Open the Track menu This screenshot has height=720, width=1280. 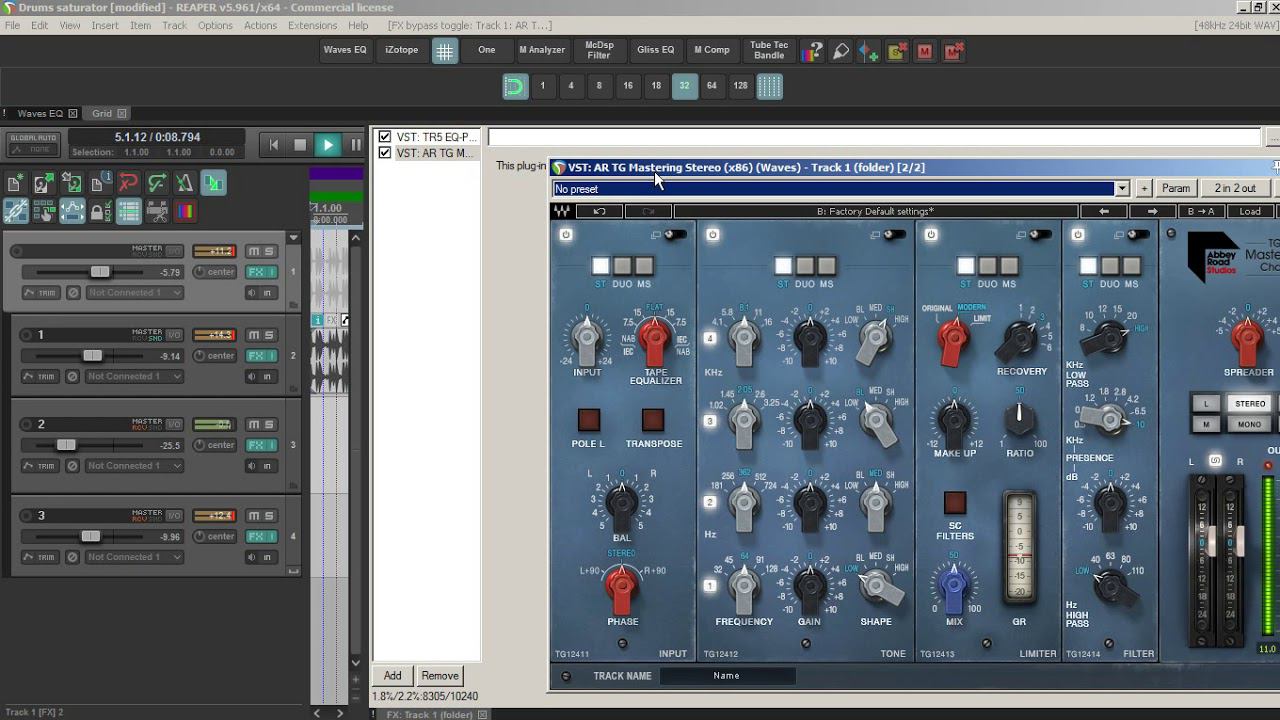(174, 25)
